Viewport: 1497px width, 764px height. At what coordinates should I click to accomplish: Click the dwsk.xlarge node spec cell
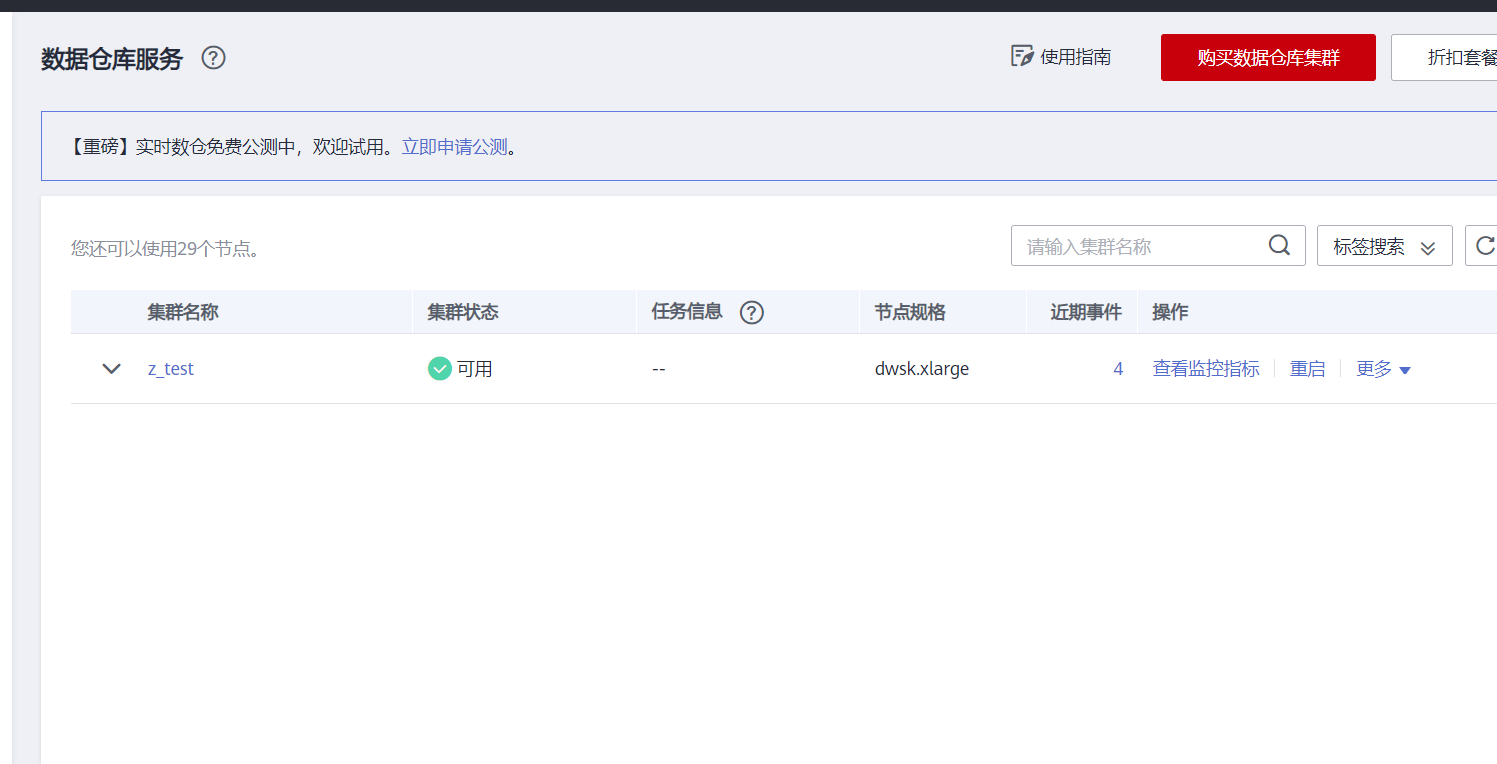(922, 369)
